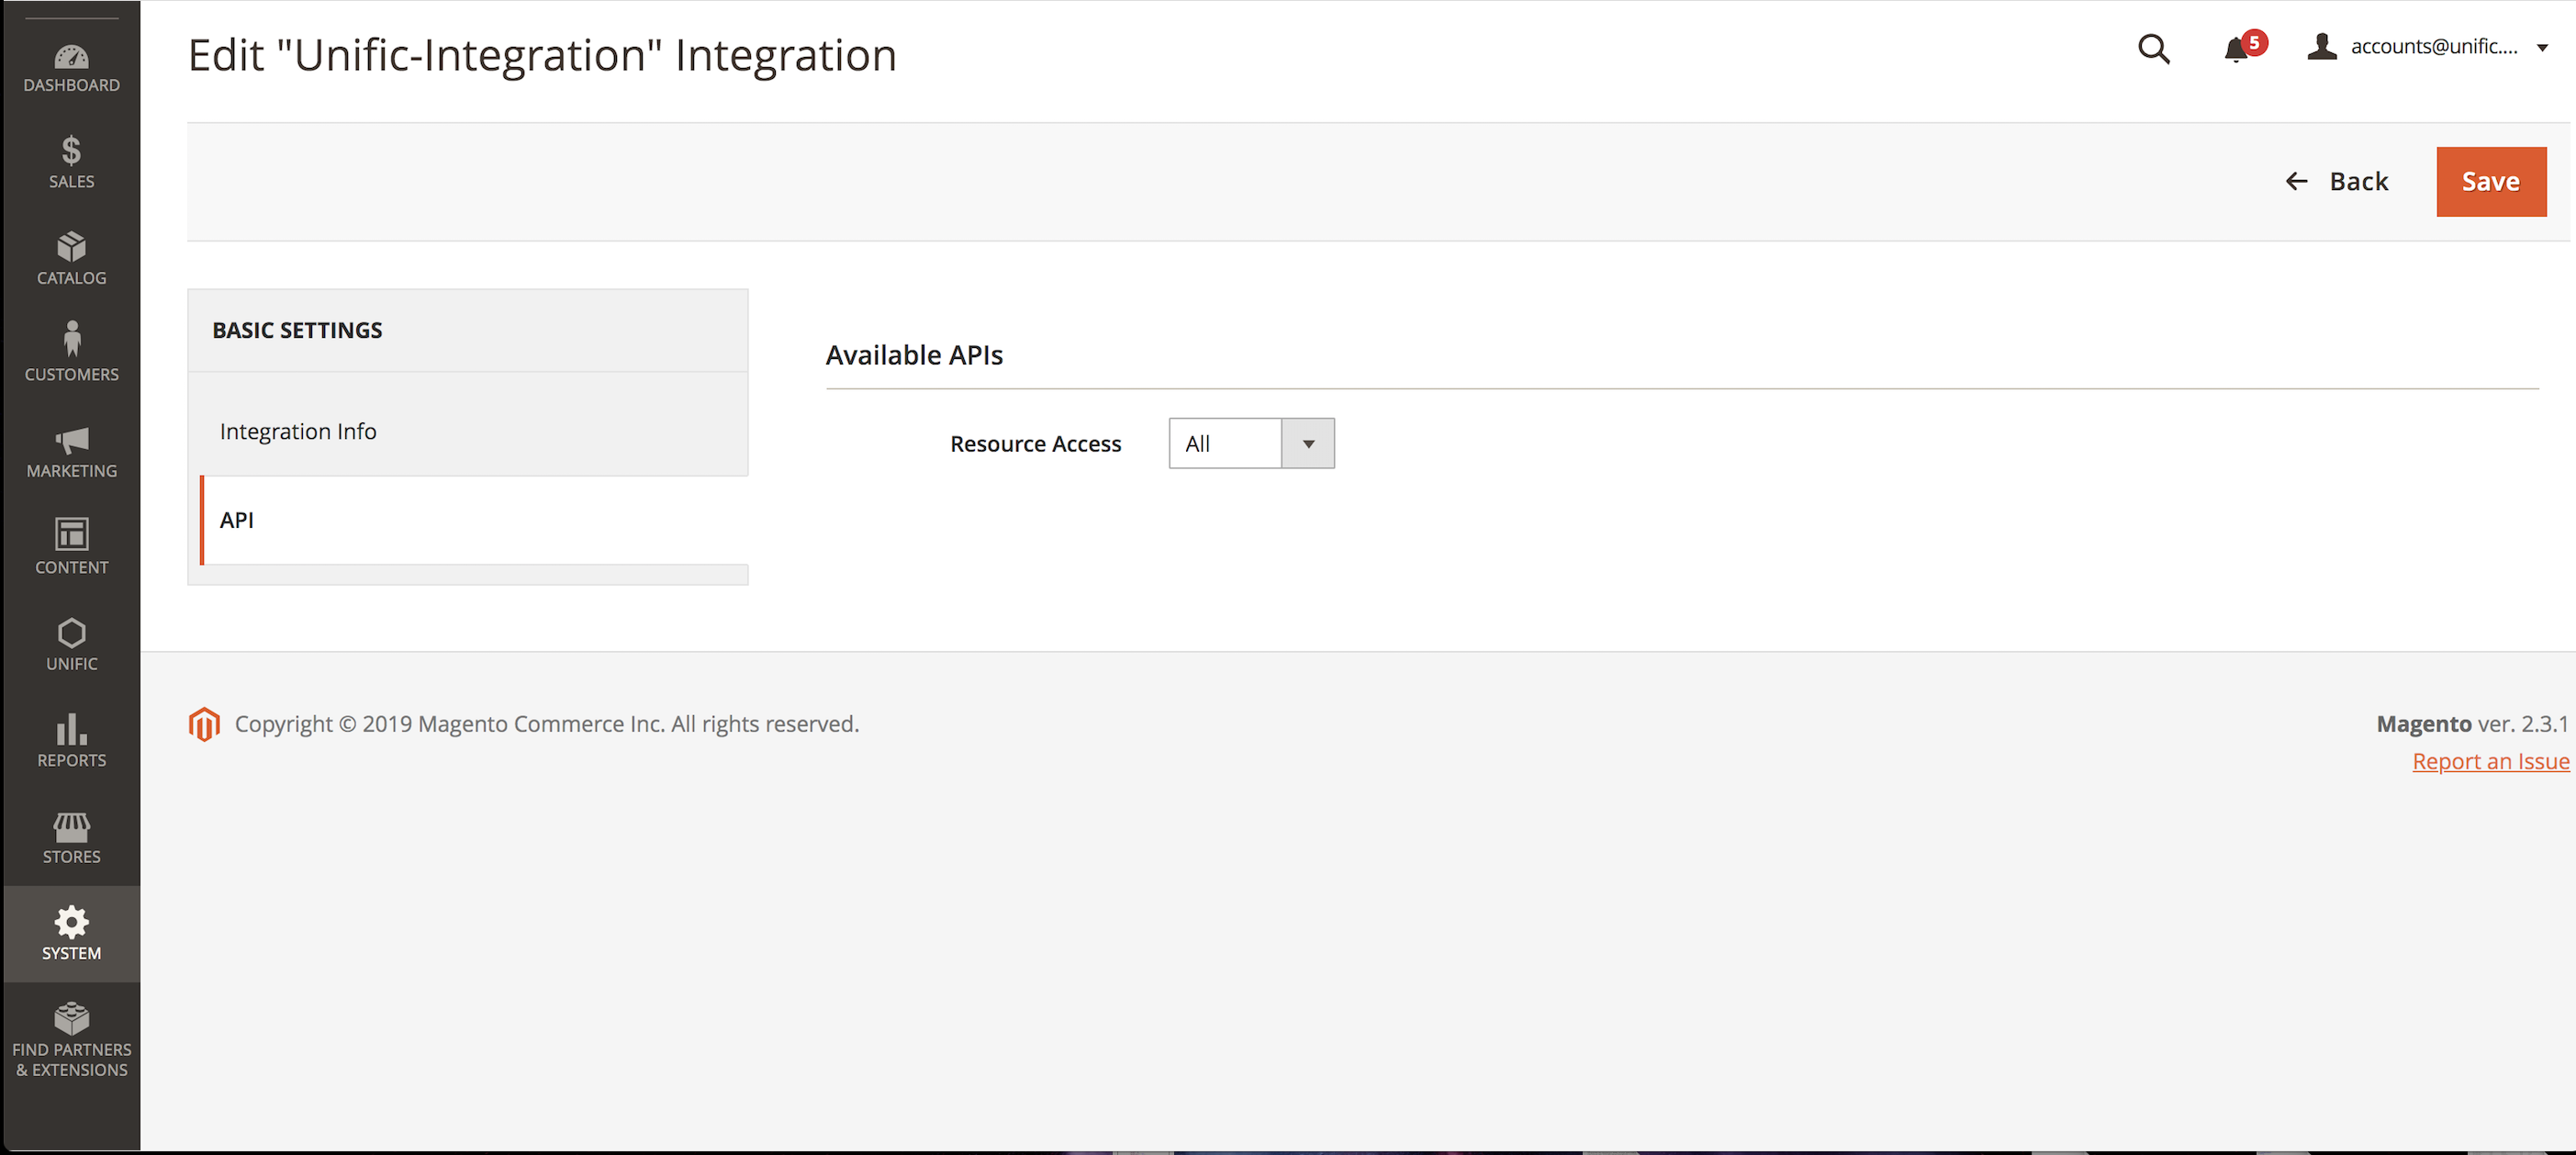Click the user account avatar icon
Image resolution: width=2576 pixels, height=1155 pixels.
click(x=2321, y=46)
